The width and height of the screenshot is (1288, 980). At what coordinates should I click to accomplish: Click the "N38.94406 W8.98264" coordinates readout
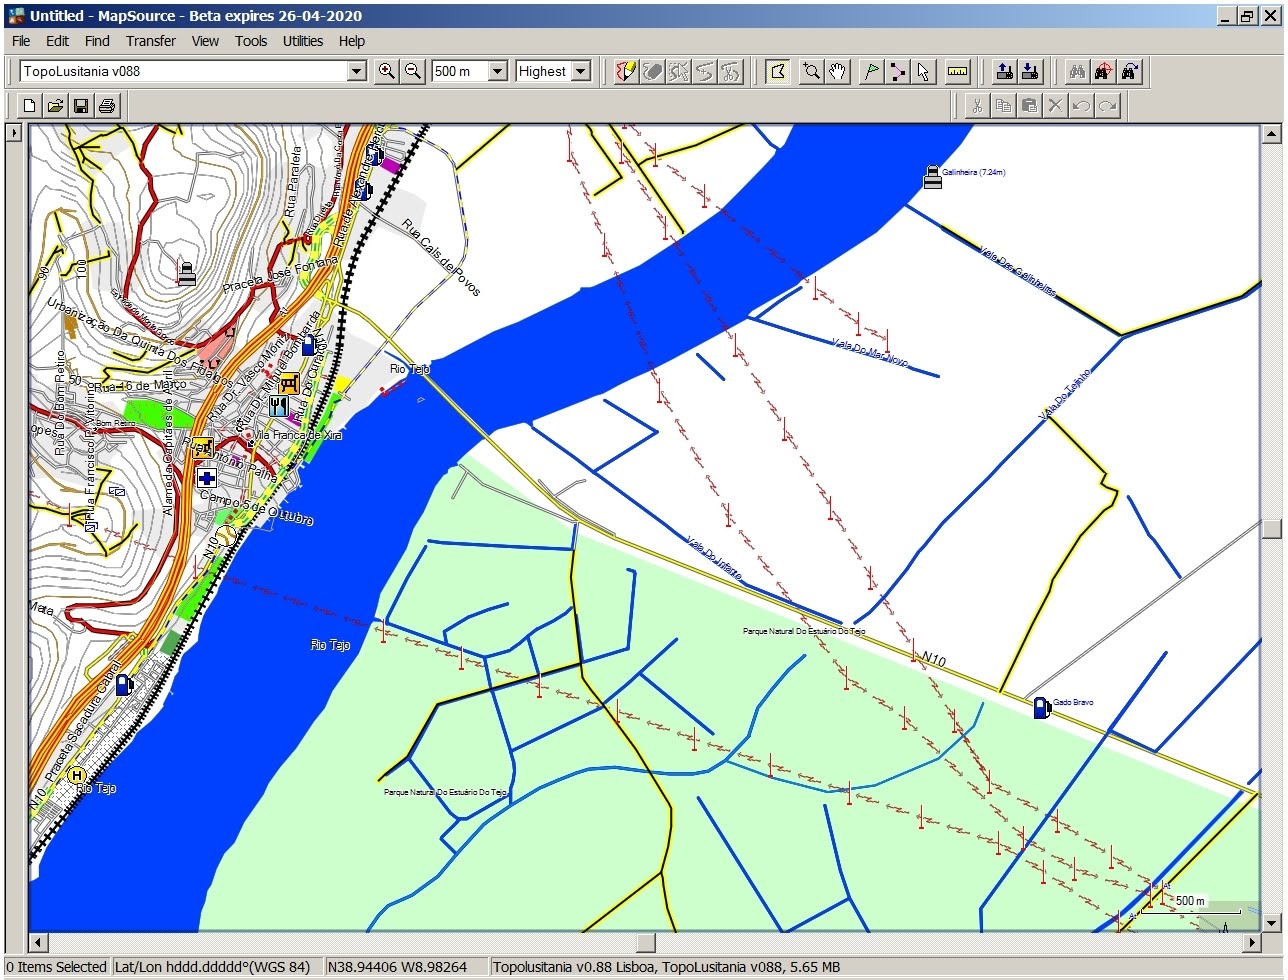tap(397, 967)
